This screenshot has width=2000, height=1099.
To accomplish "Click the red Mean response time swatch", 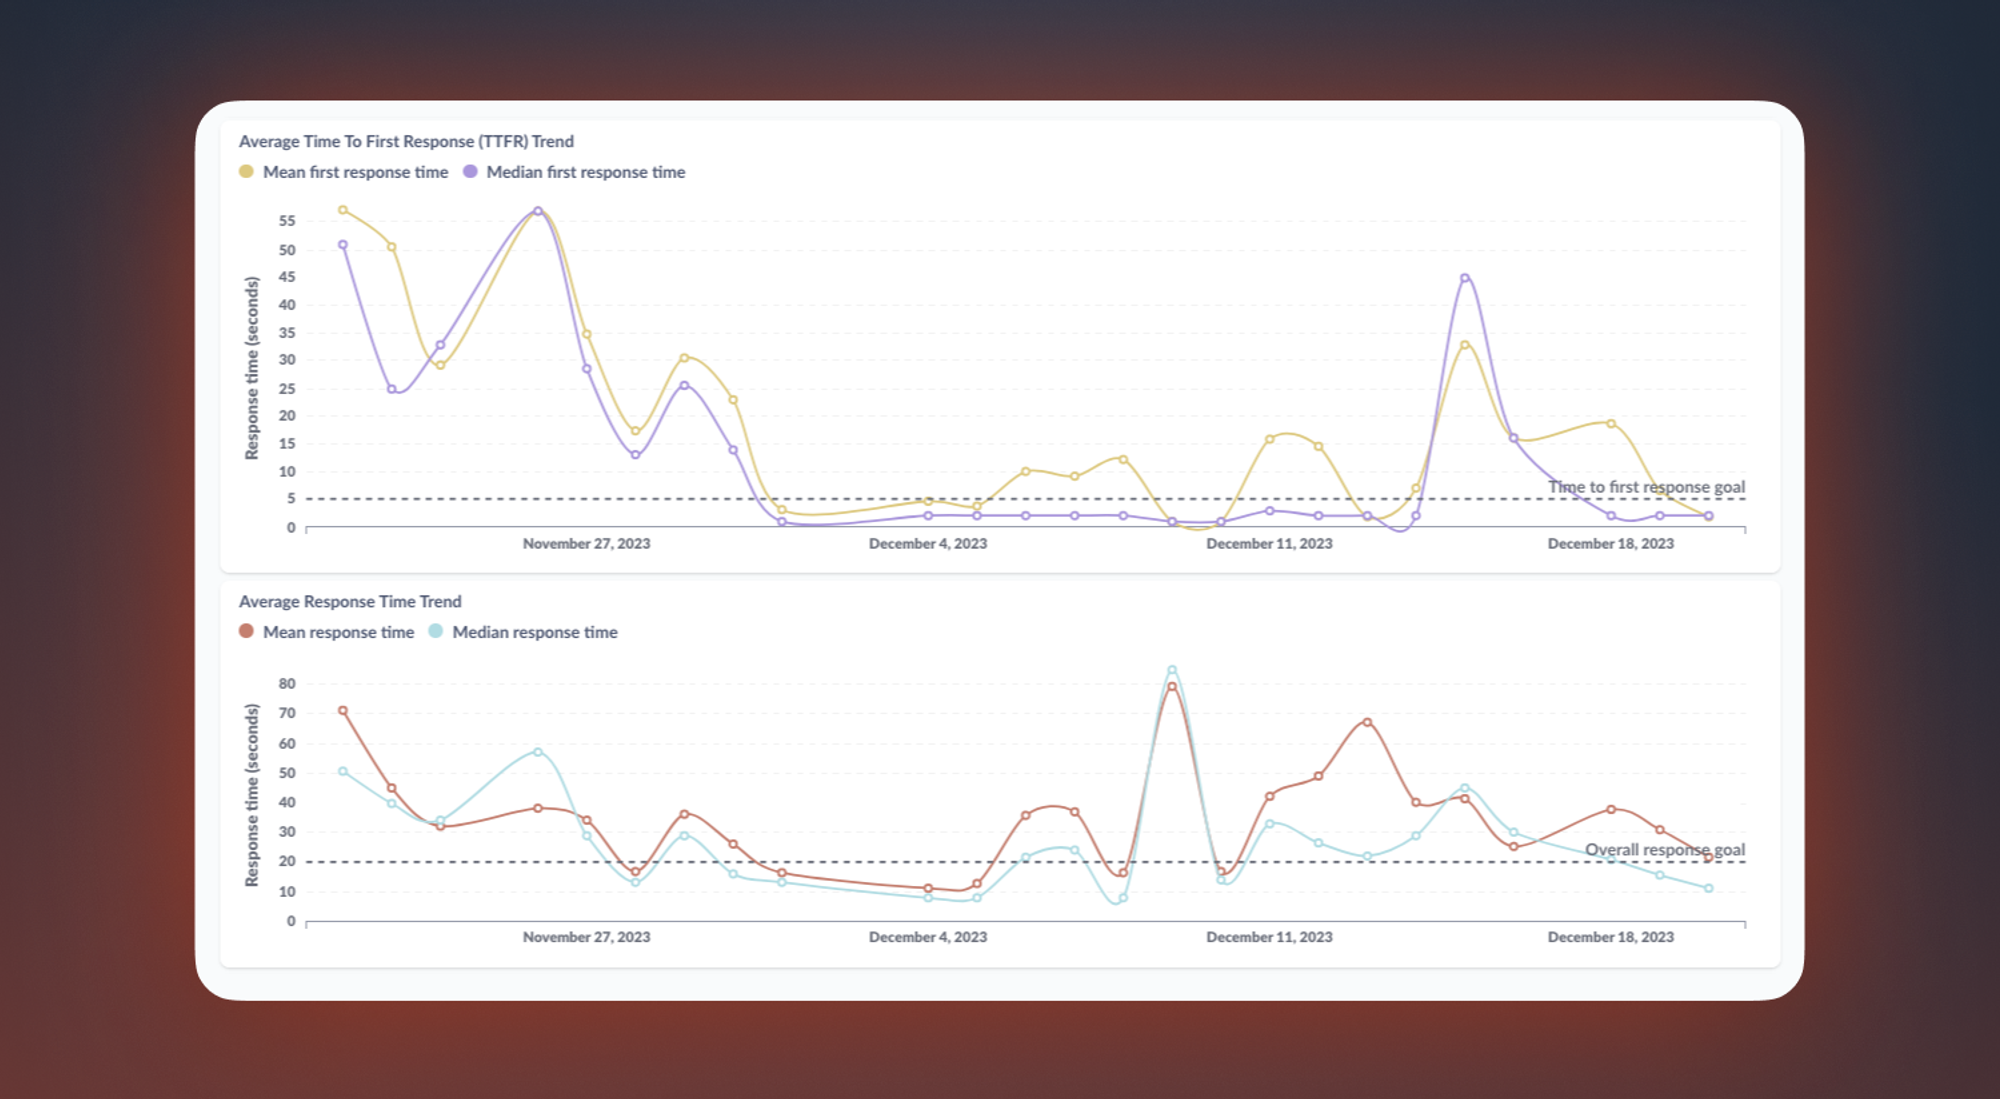I will (x=246, y=632).
